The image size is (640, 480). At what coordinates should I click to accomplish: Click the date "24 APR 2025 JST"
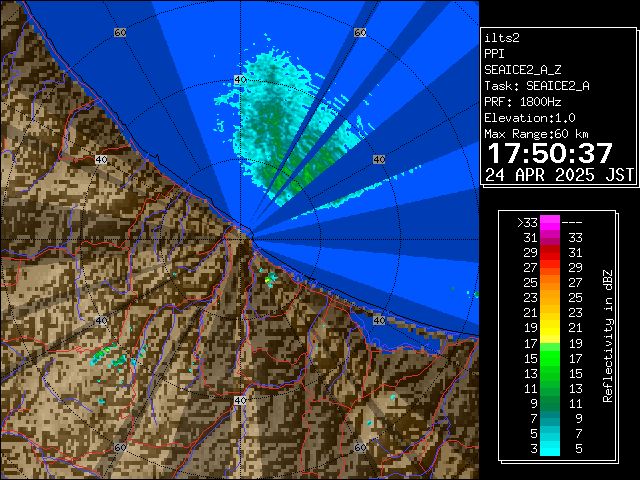coord(559,175)
